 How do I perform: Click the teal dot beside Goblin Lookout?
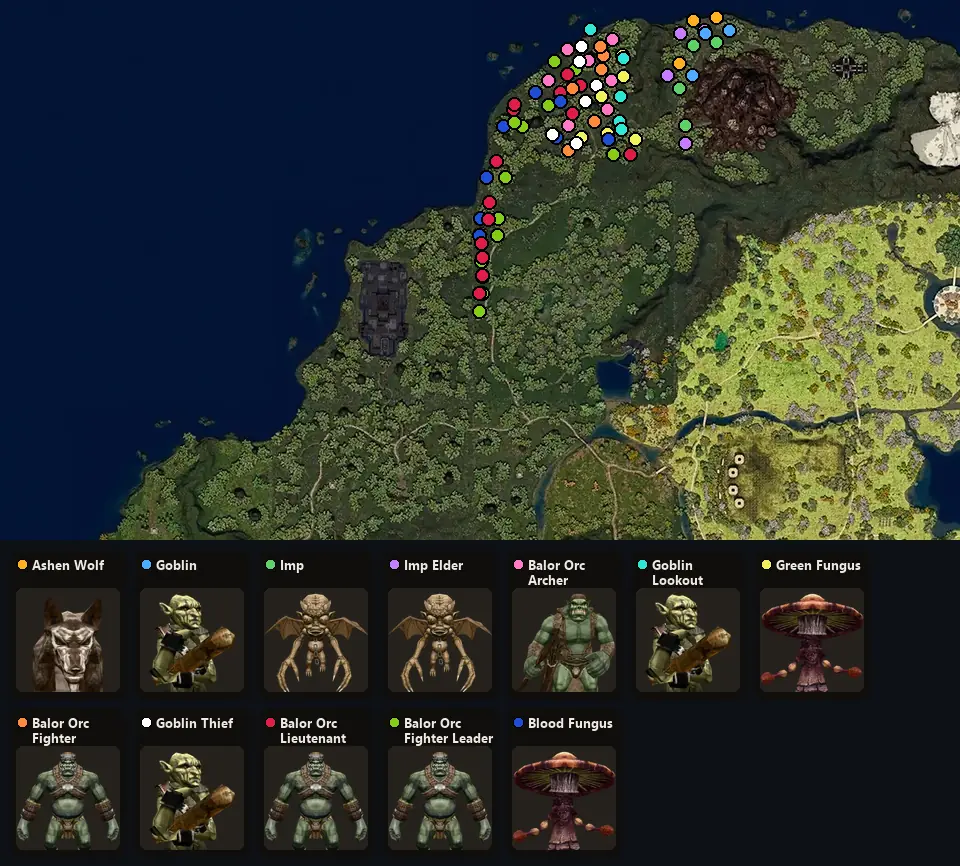pos(642,565)
